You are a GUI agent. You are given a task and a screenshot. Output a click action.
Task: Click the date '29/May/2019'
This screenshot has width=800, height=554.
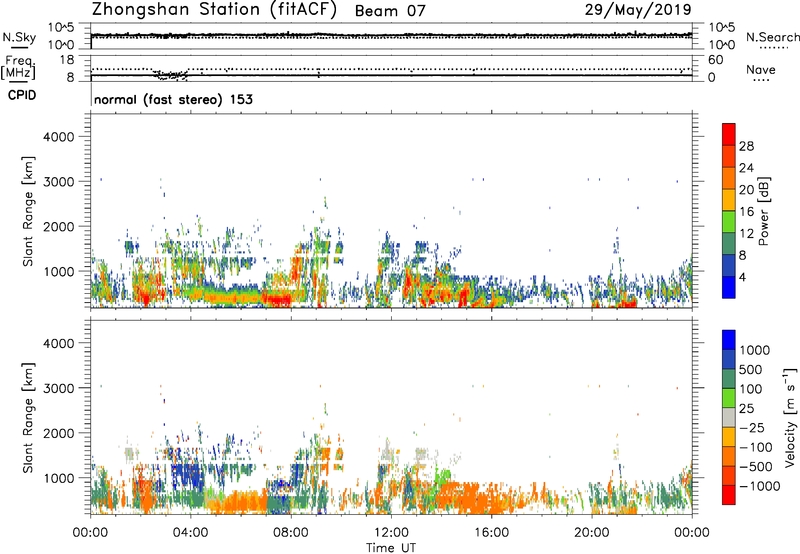point(638,10)
